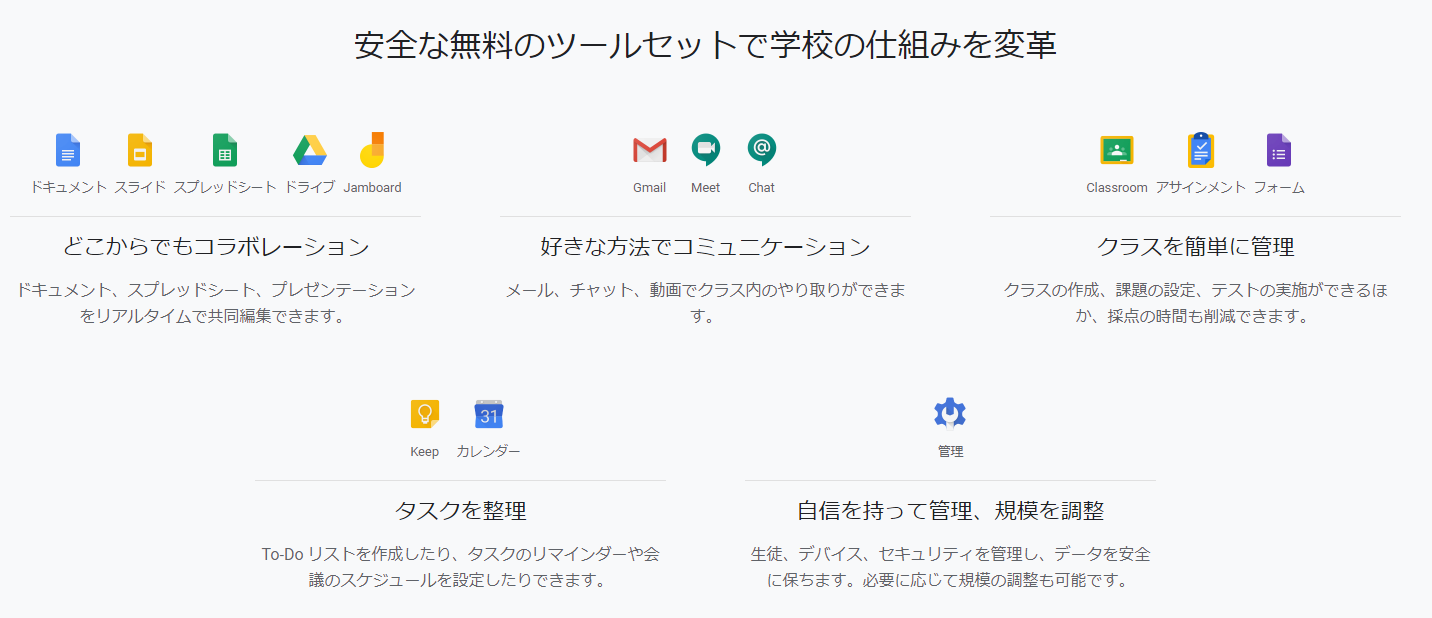Click the クラスを簡単に管理 heading

pos(1195,247)
